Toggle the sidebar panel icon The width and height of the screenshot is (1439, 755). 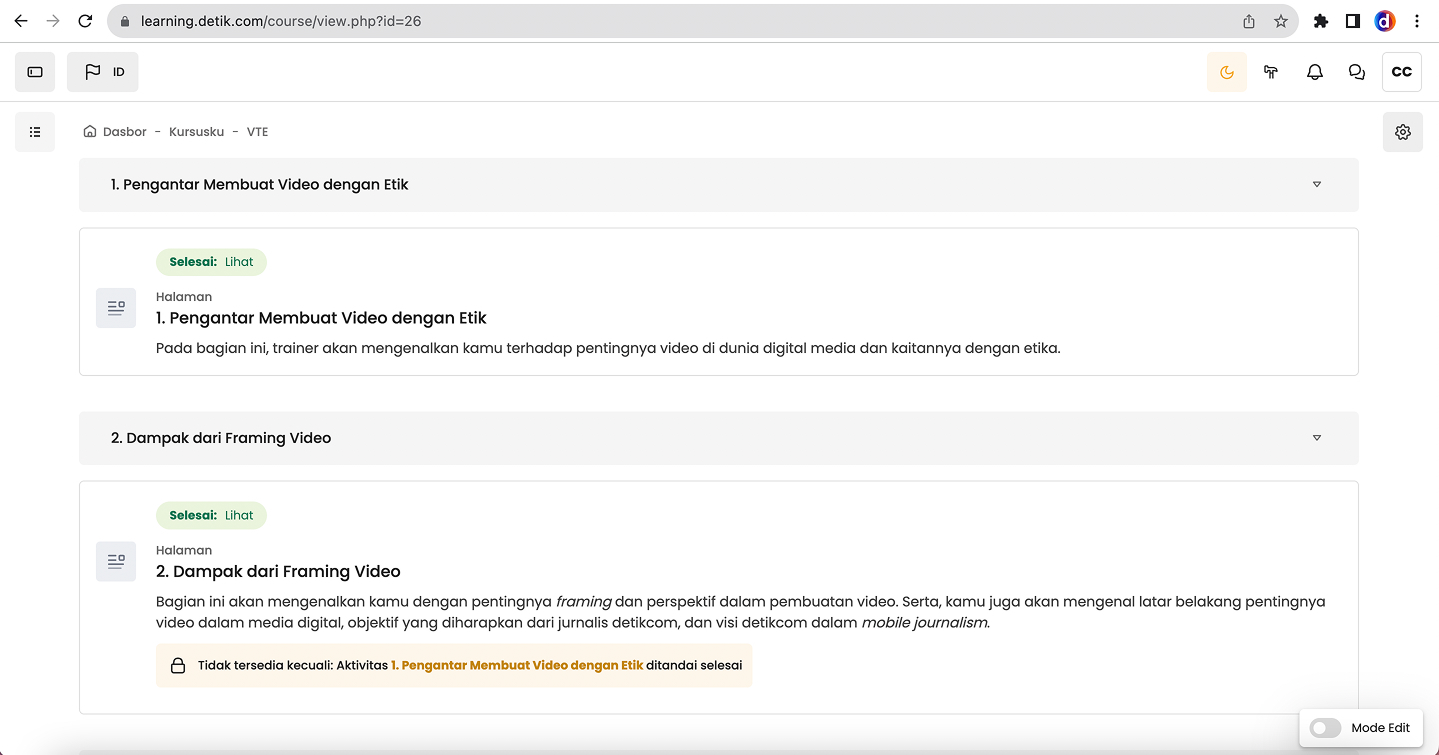[35, 72]
